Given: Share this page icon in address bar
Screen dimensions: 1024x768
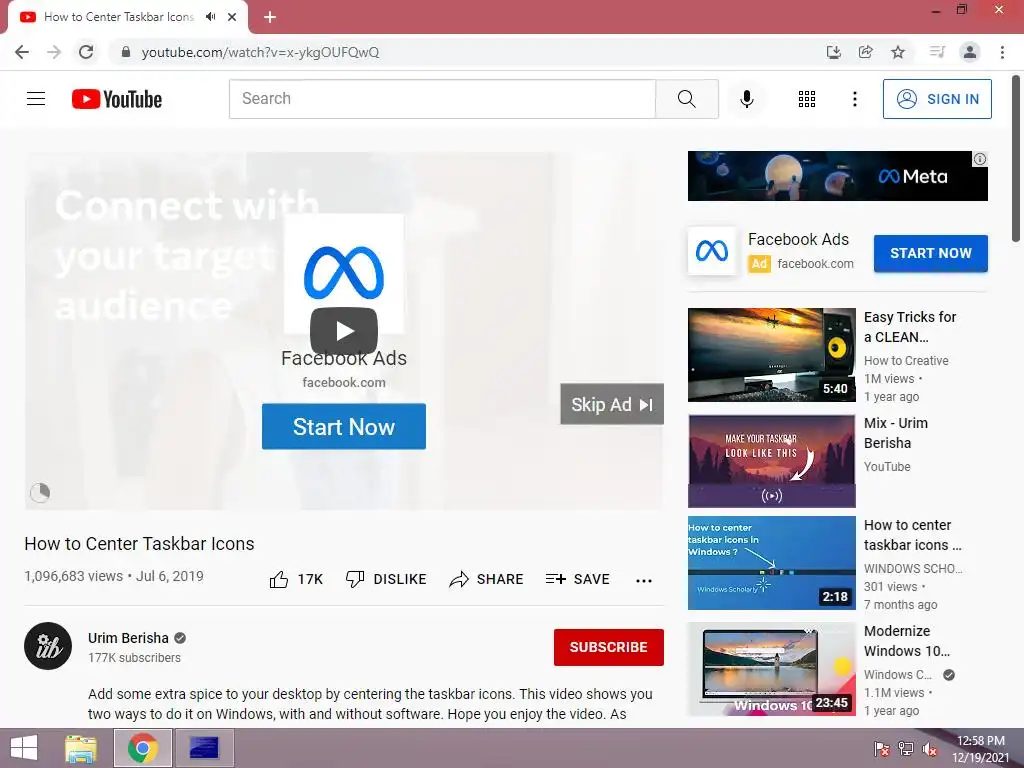Looking at the screenshot, I should [x=866, y=52].
